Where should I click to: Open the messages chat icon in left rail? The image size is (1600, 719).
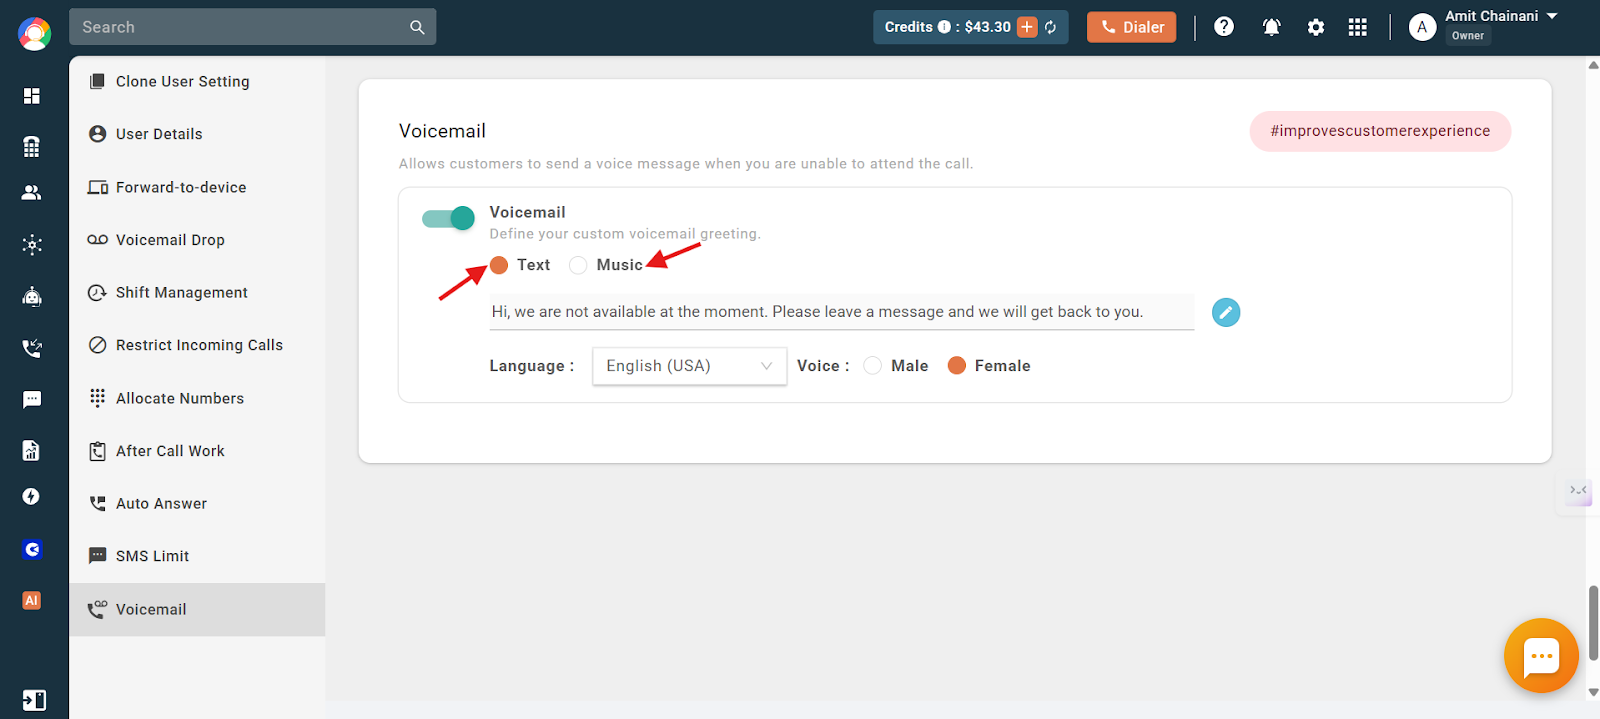(x=32, y=400)
